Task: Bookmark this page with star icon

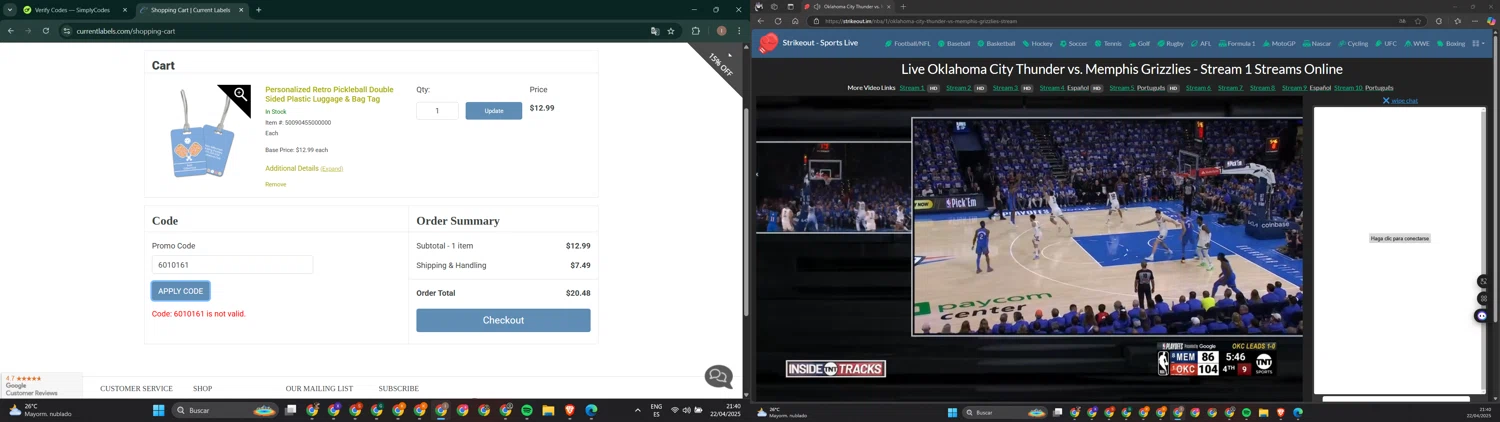Action: pyautogui.click(x=671, y=31)
